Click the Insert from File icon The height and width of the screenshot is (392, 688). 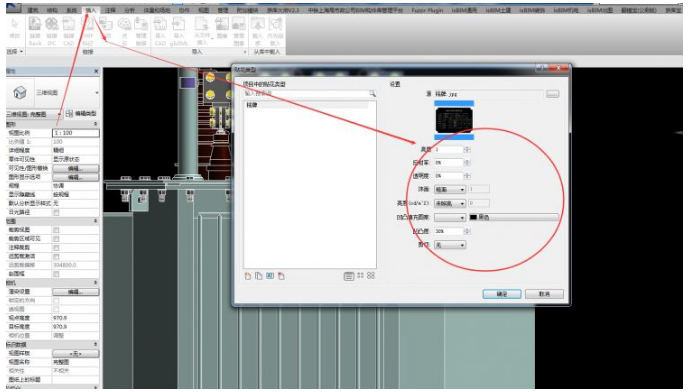[x=202, y=25]
